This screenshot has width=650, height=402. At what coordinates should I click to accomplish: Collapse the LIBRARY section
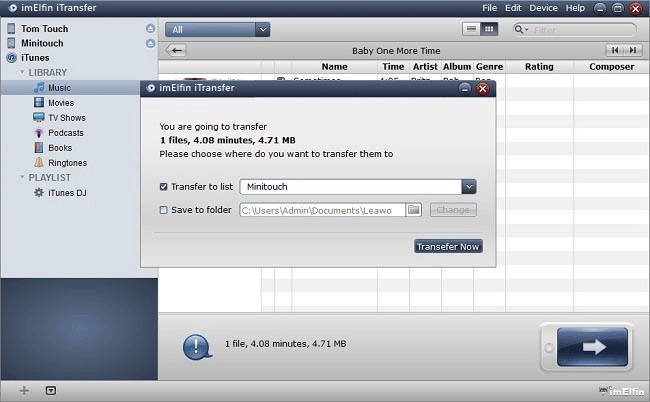22,73
